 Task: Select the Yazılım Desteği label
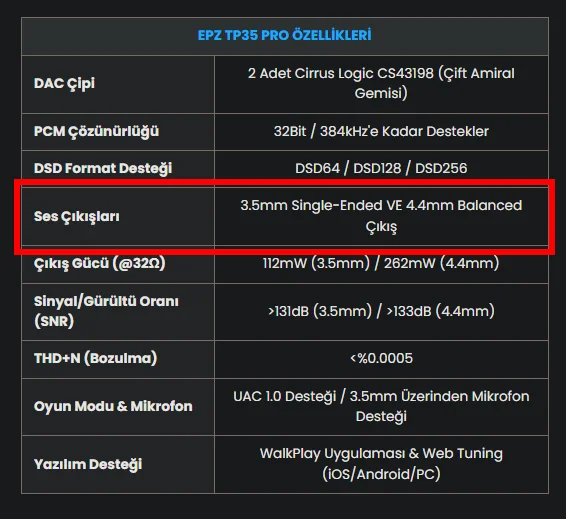click(x=88, y=465)
